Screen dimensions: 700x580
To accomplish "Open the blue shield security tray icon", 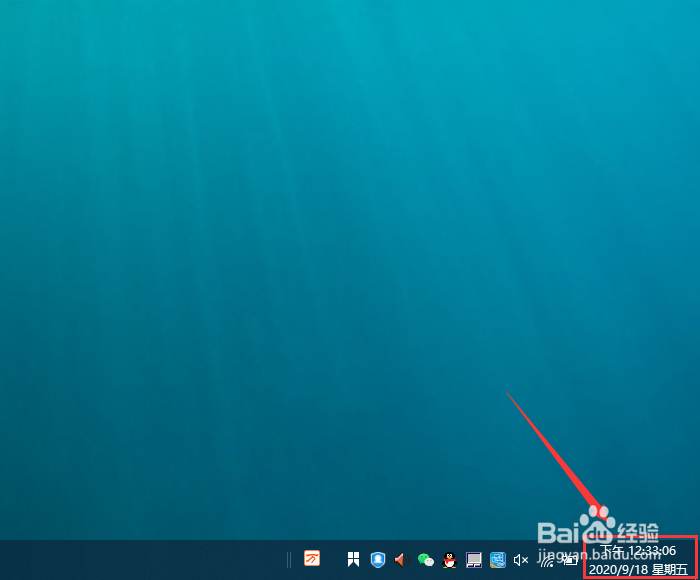I will [378, 559].
